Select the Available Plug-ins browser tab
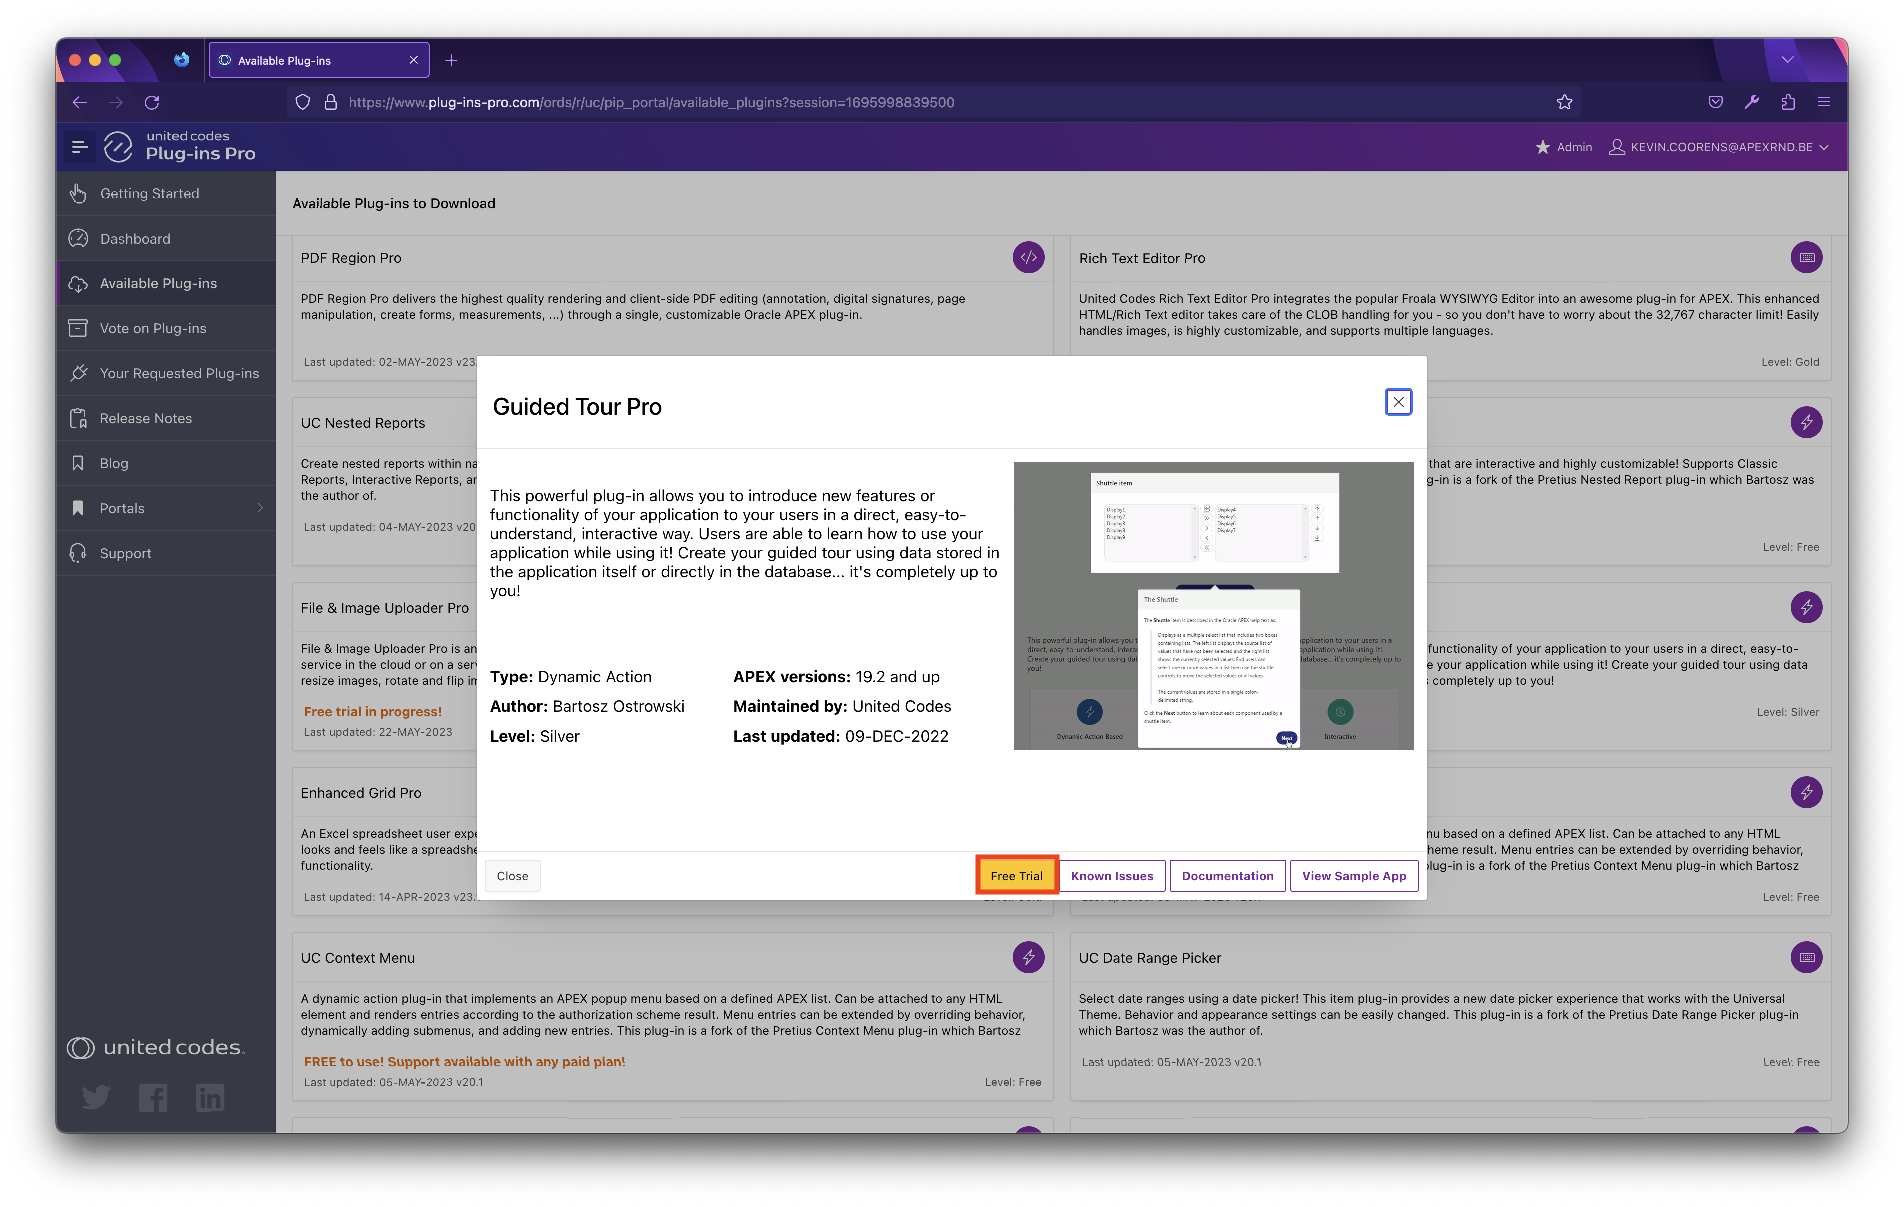 pyautogui.click(x=319, y=60)
